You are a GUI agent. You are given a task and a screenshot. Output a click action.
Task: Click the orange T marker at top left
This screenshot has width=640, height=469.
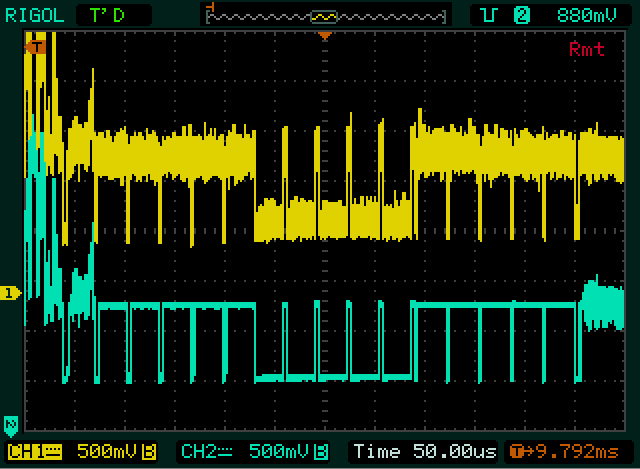click(38, 46)
